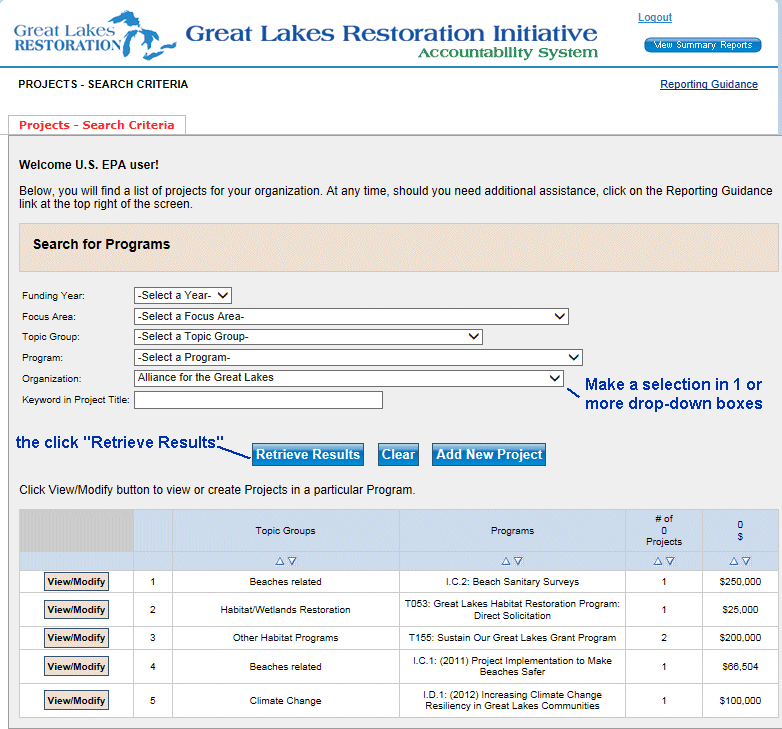Select the Projects - Search Criteria tab

point(97,125)
